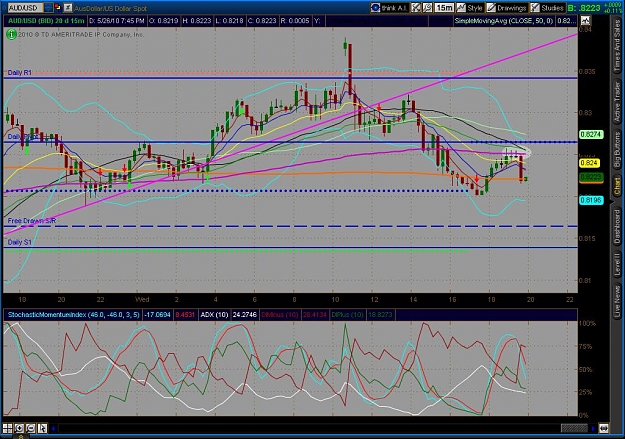625x439 pixels.
Task: Change the 15m timeframe selector
Action: click(x=444, y=8)
